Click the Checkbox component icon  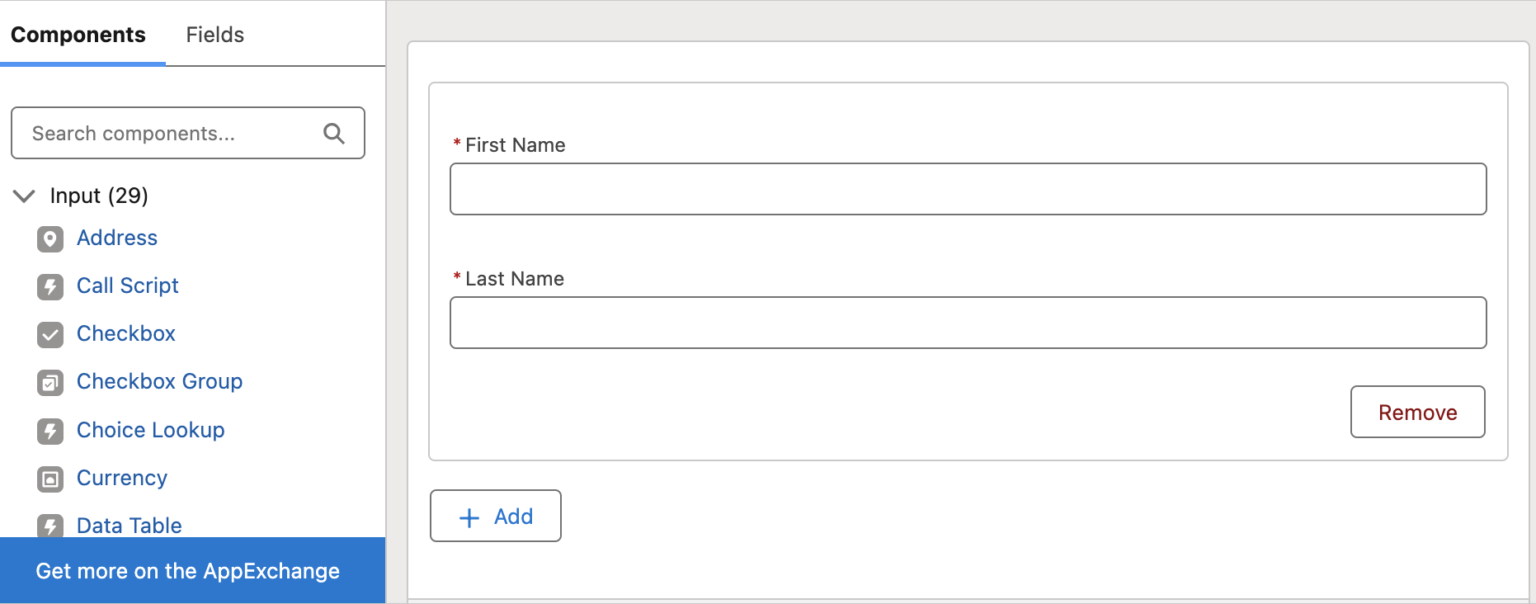coord(50,335)
